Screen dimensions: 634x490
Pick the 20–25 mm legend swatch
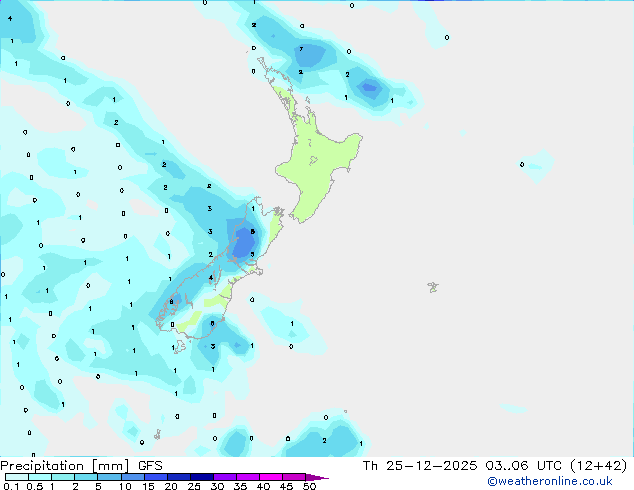[178, 477]
